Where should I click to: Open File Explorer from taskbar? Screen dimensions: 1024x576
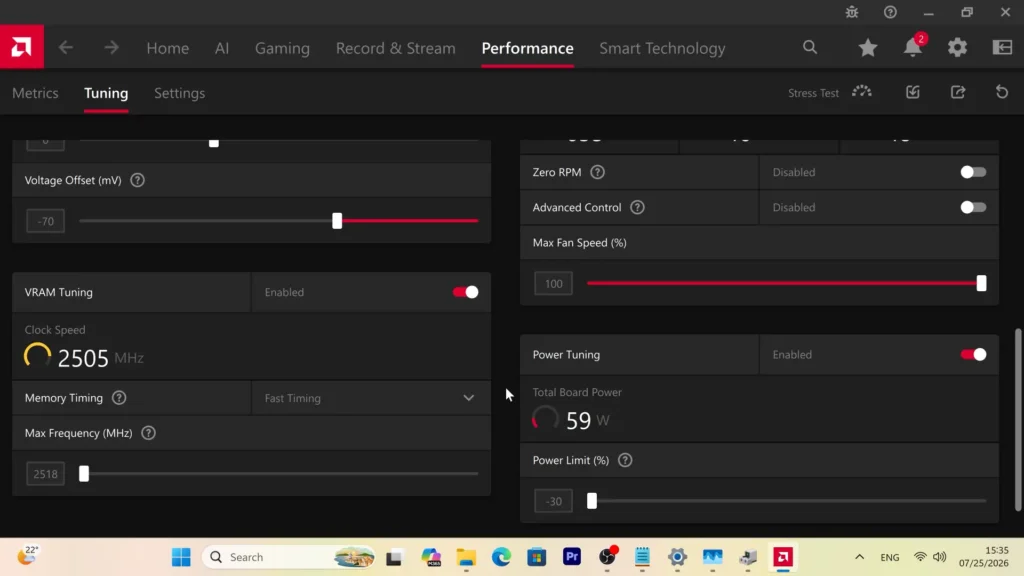click(466, 557)
